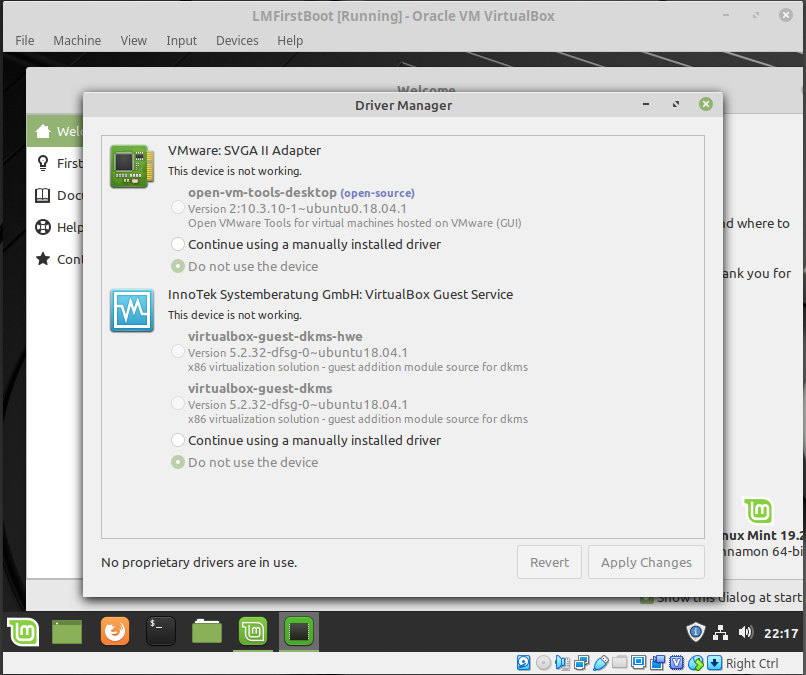Click 'Version 2:10.3.10-1~ubuntu0.18.04.1' text
Image resolution: width=806 pixels, height=675 pixels.
click(297, 208)
